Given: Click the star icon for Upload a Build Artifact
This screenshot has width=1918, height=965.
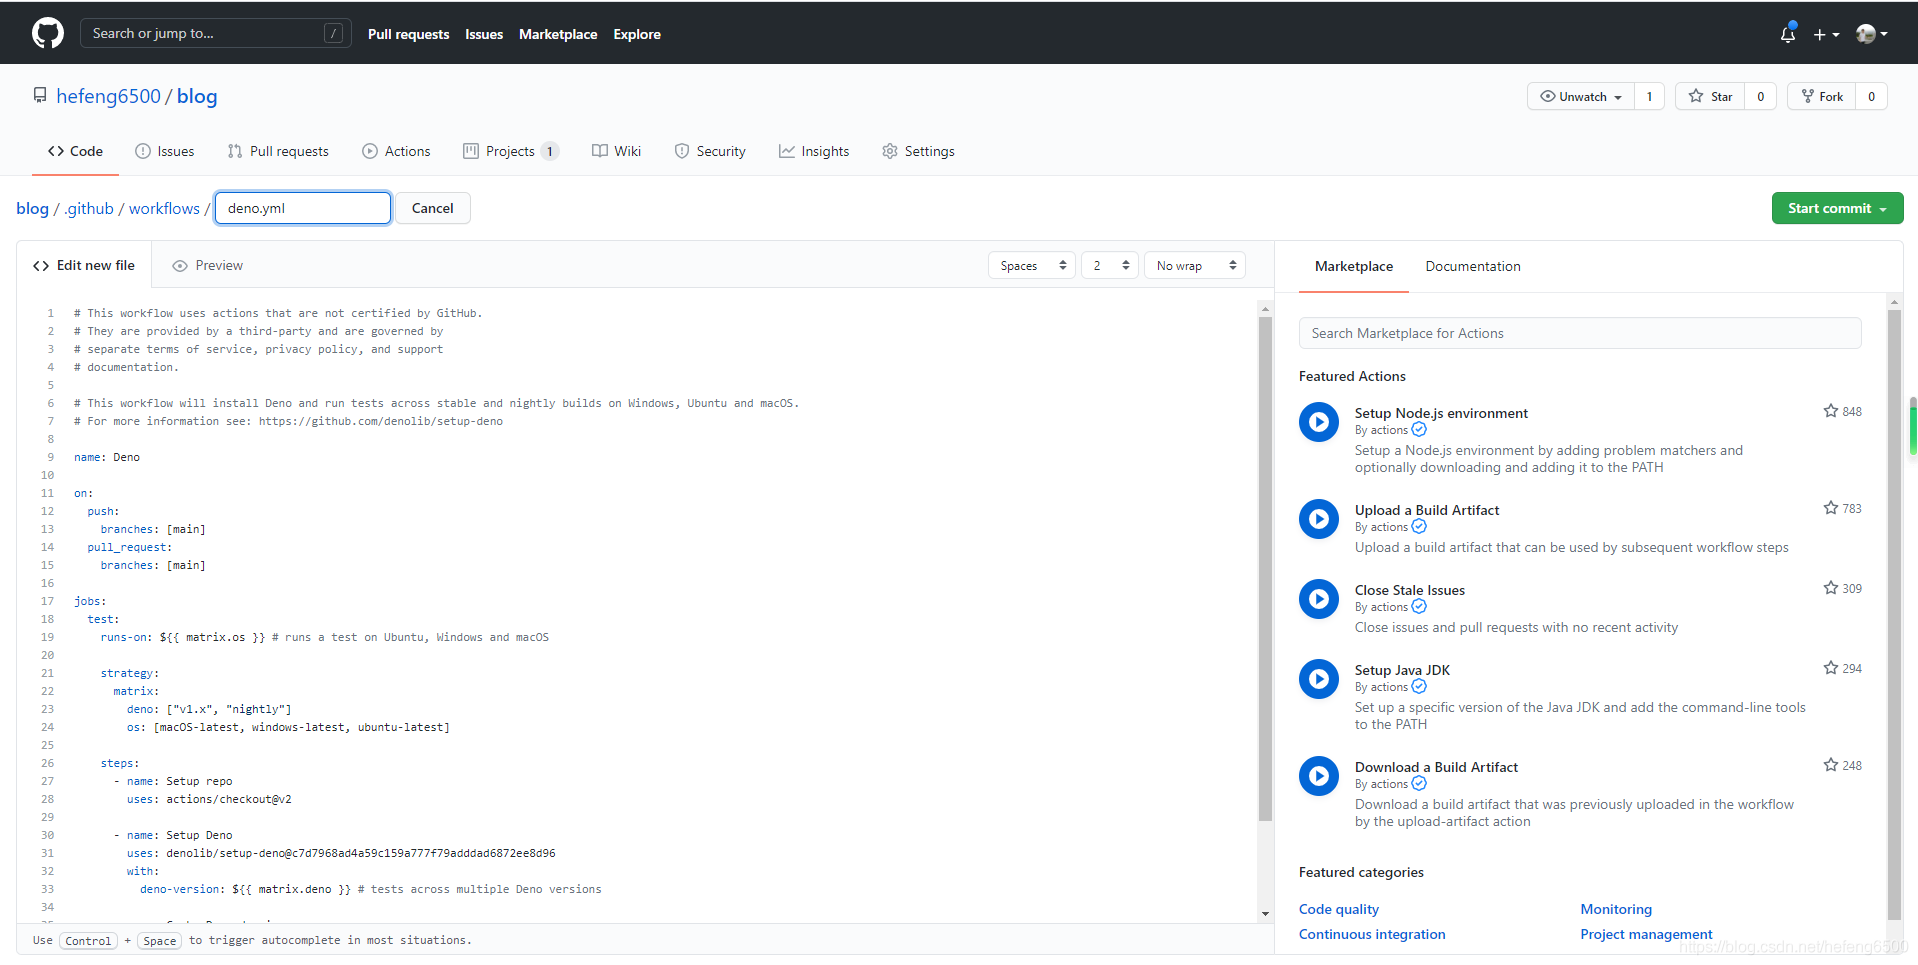Looking at the screenshot, I should [x=1831, y=508].
